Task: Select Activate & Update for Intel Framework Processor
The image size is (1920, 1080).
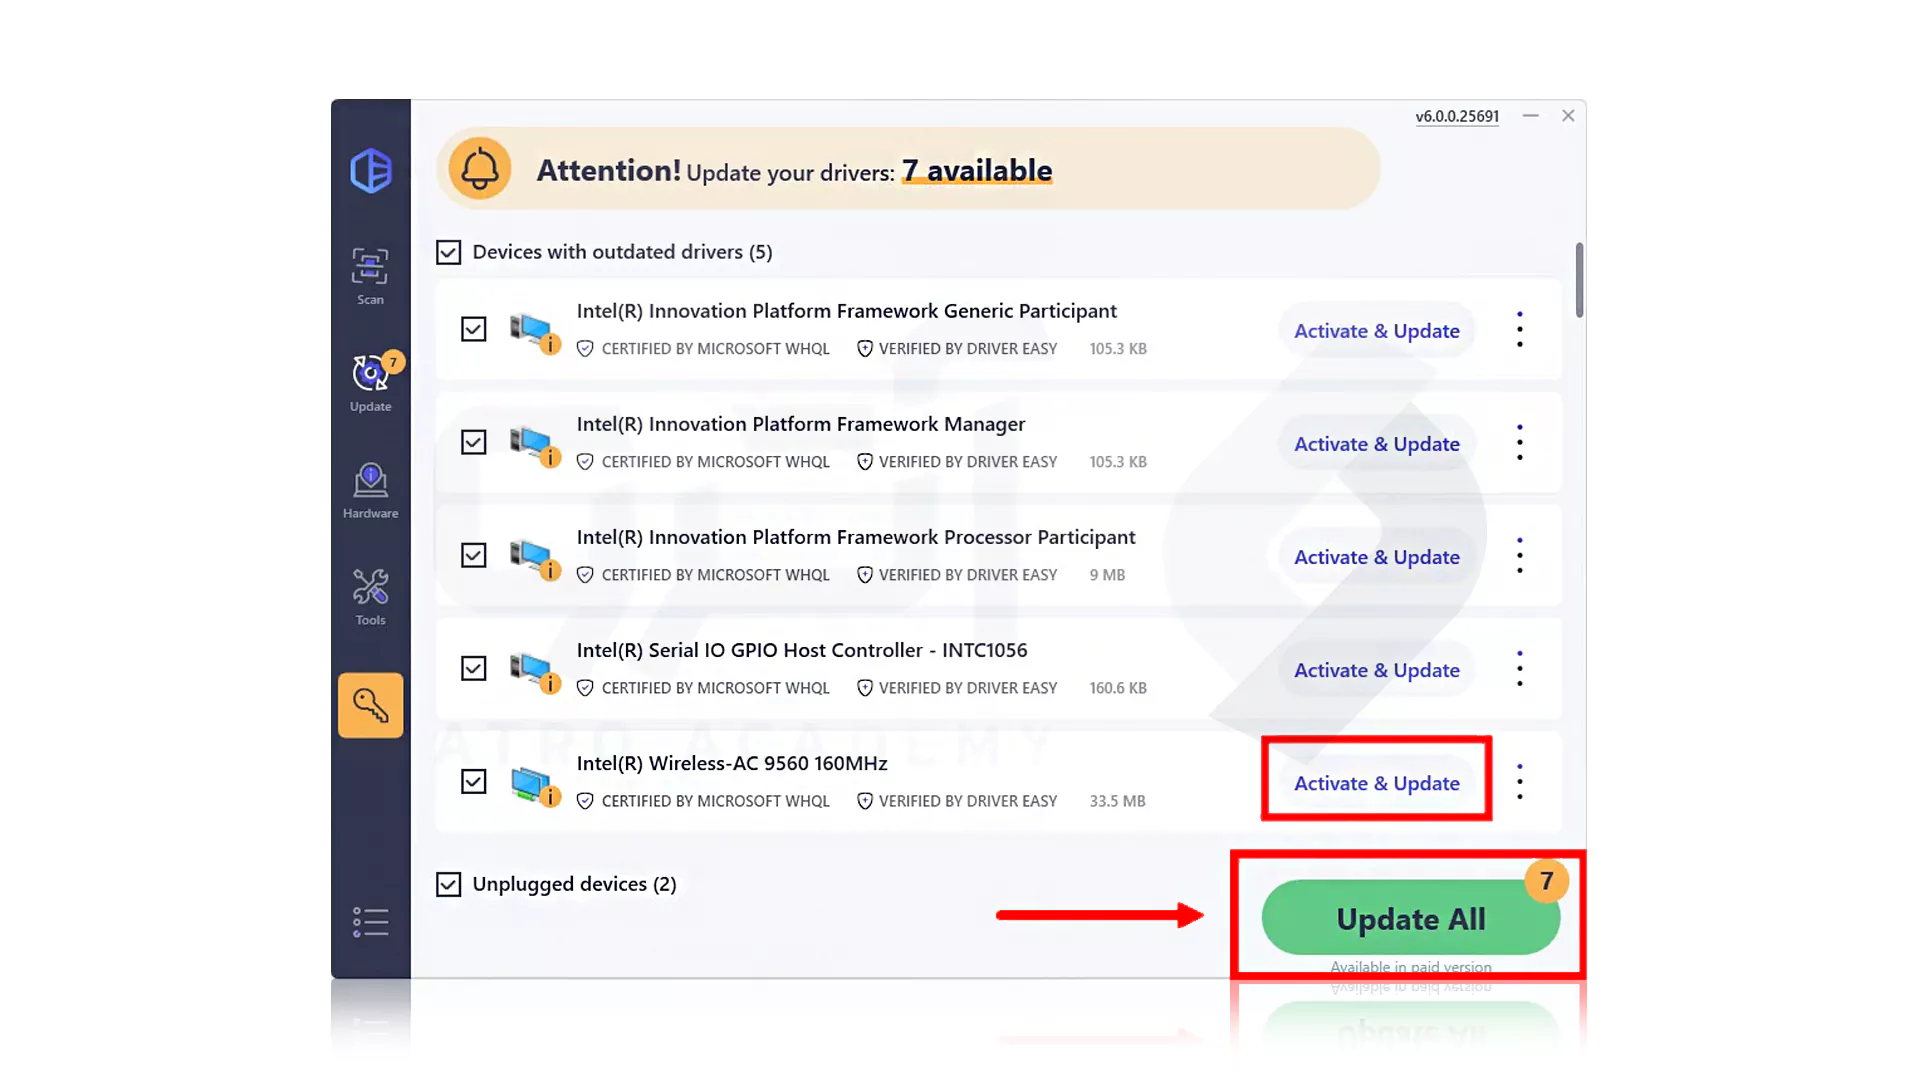Action: 1377,555
